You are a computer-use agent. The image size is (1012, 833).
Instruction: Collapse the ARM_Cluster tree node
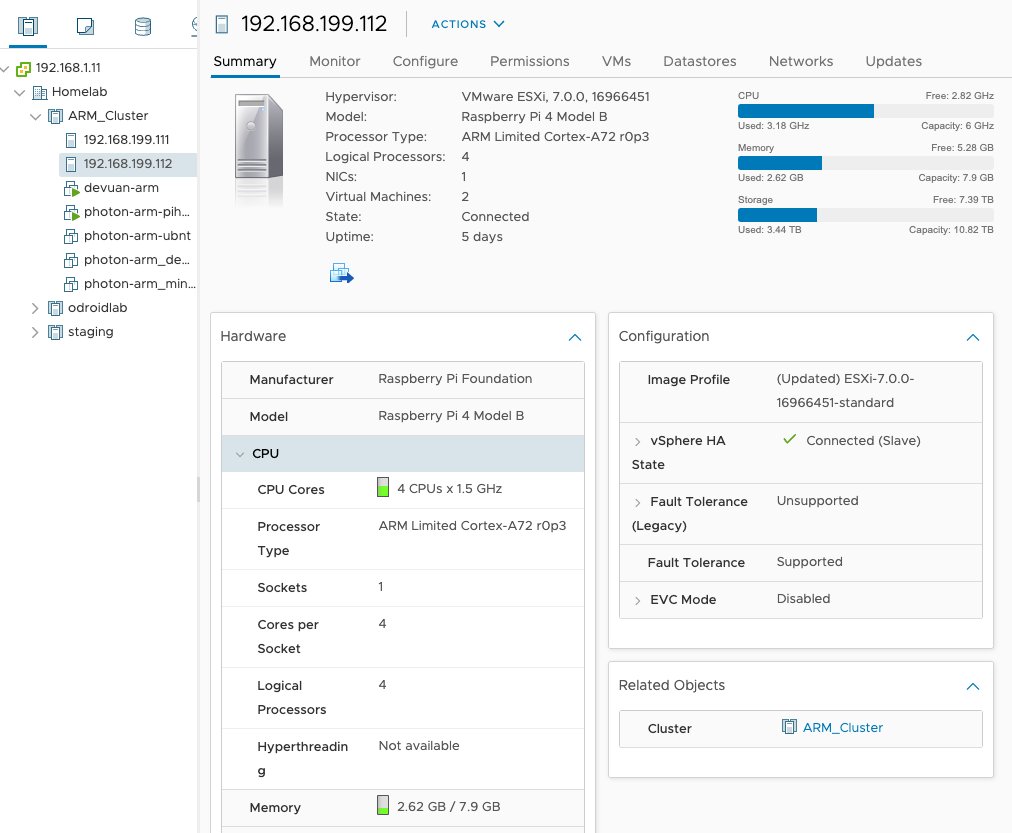coord(35,117)
